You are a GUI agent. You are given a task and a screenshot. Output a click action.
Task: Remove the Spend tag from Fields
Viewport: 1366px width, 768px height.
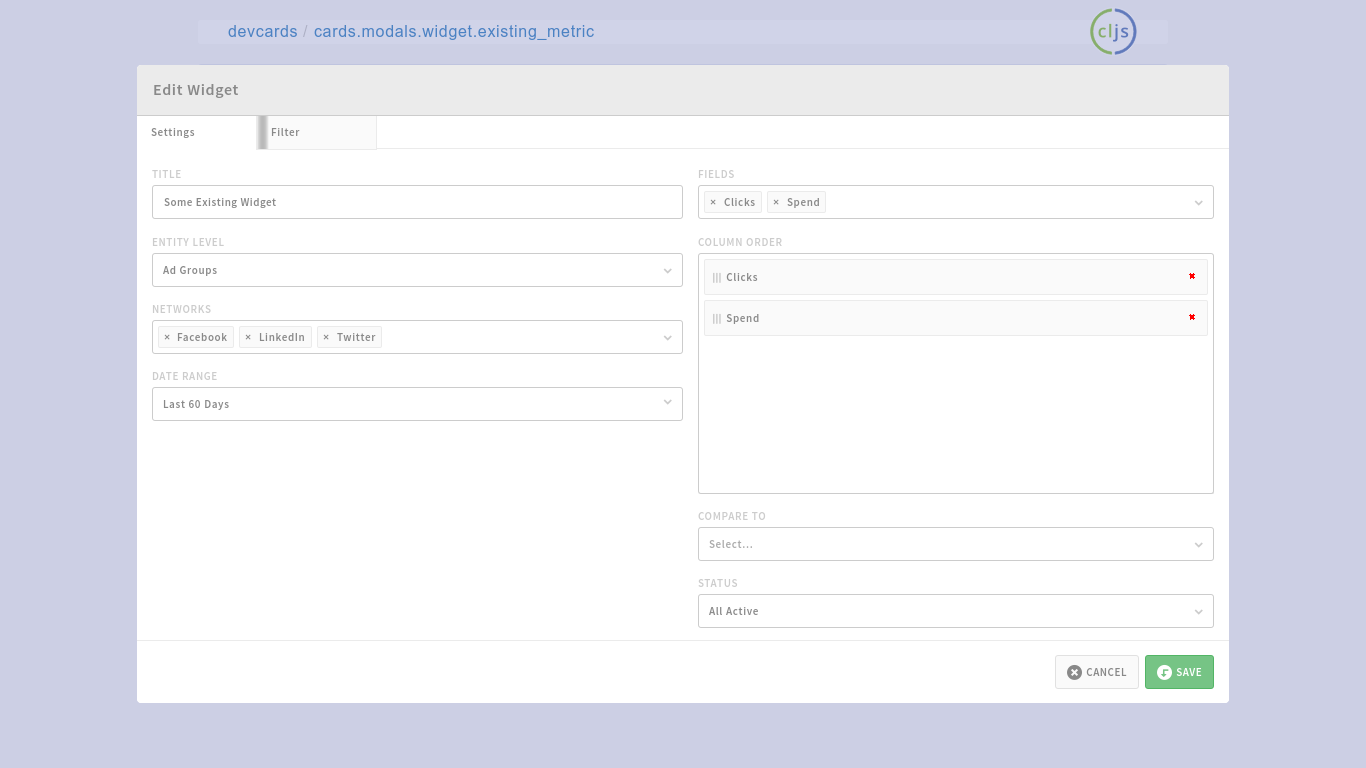pyautogui.click(x=776, y=202)
